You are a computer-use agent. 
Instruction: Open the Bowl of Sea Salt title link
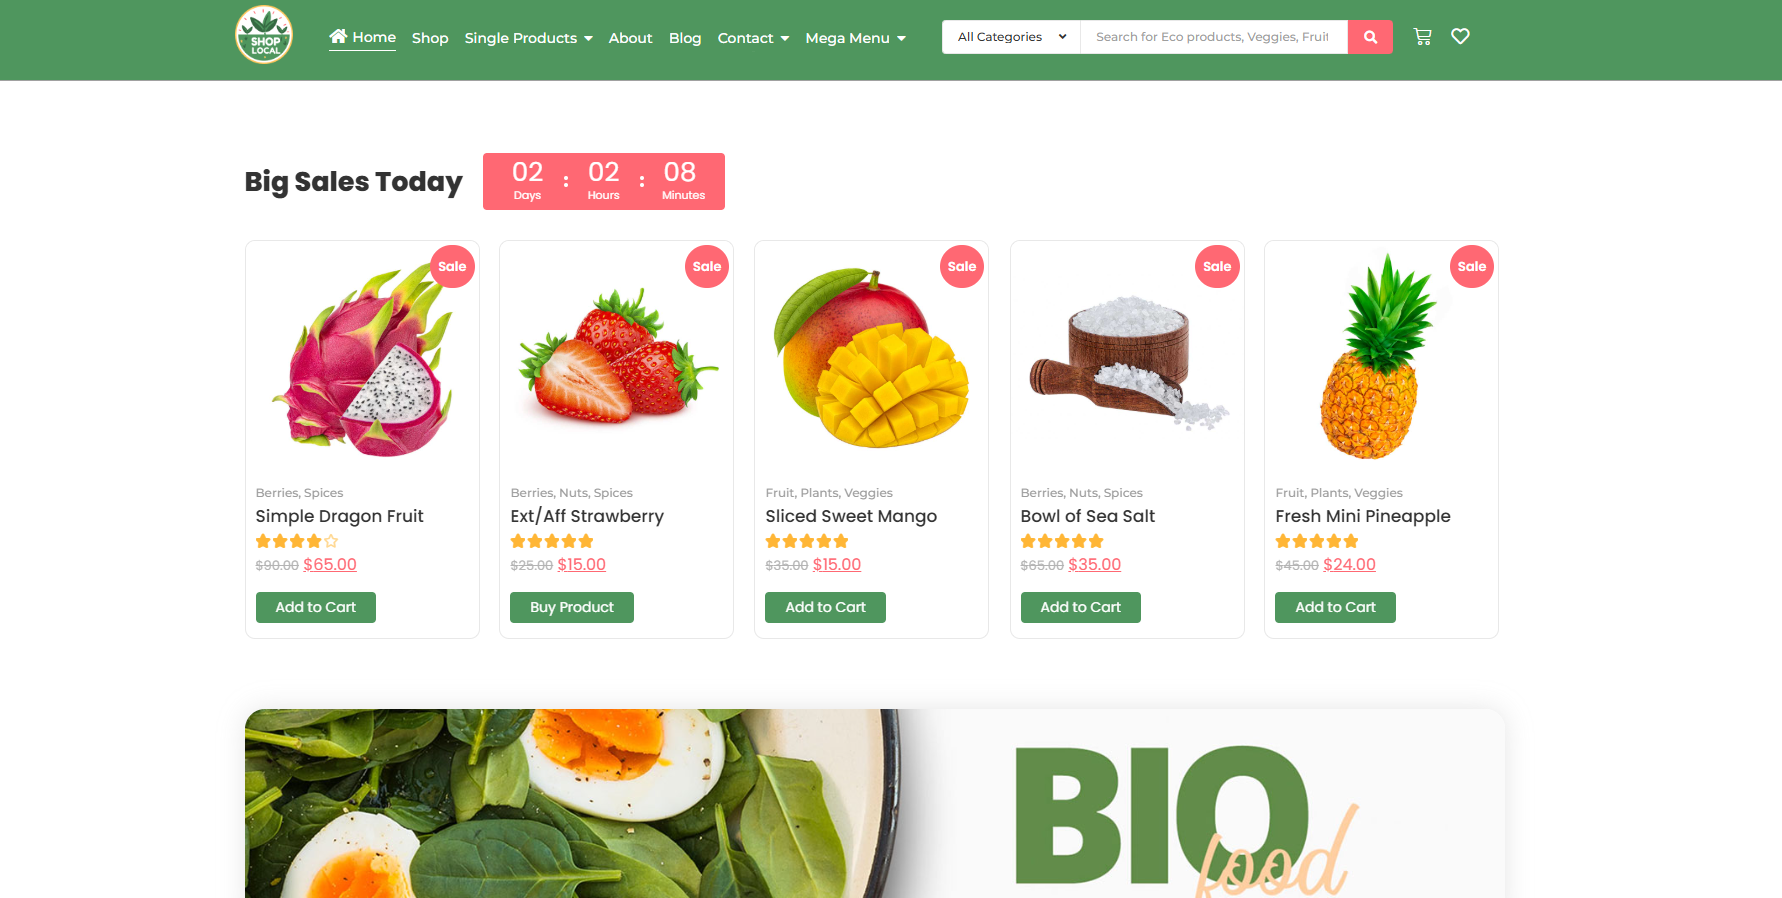tap(1087, 516)
